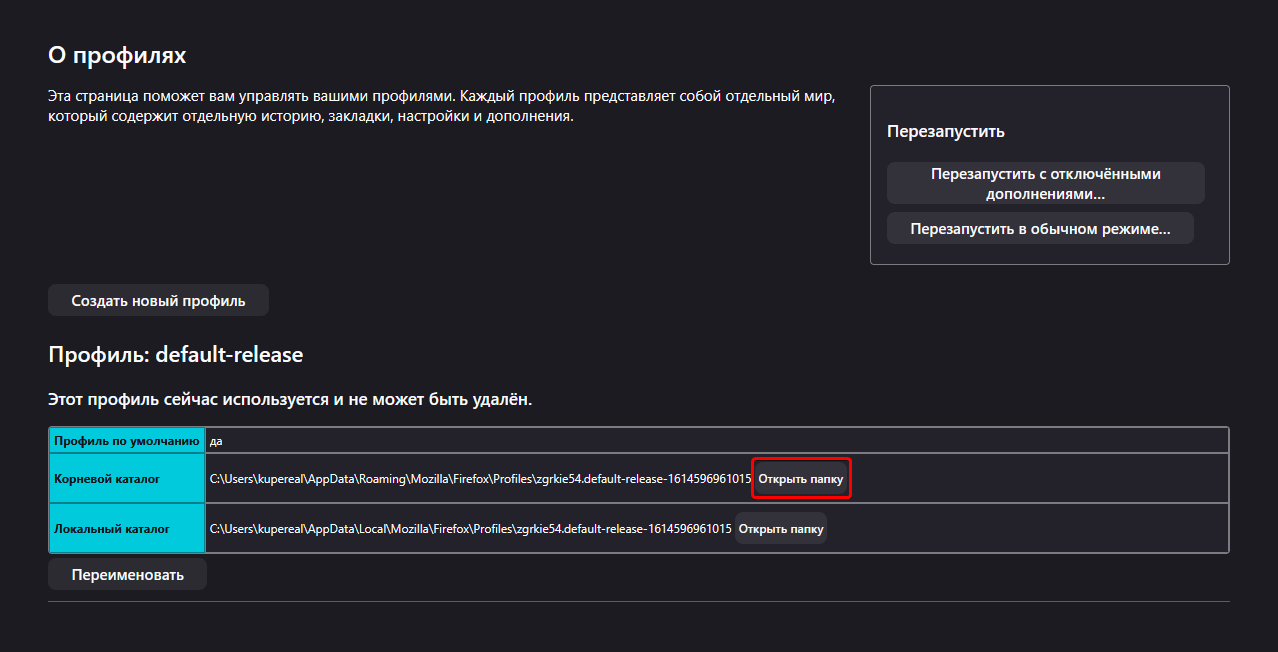Select the Roaming profile path text
Image resolution: width=1278 pixels, height=652 pixels.
tap(480, 479)
